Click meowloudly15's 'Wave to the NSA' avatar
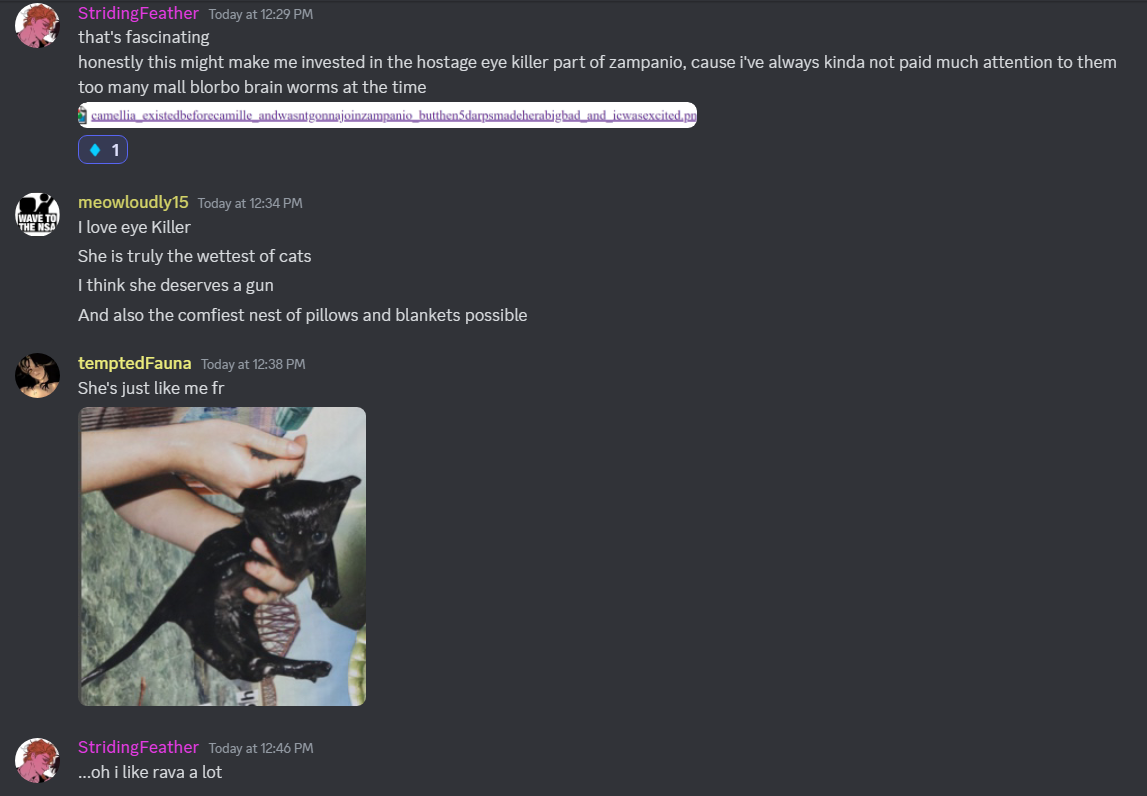Screen dimensions: 1147x796 point(37,214)
